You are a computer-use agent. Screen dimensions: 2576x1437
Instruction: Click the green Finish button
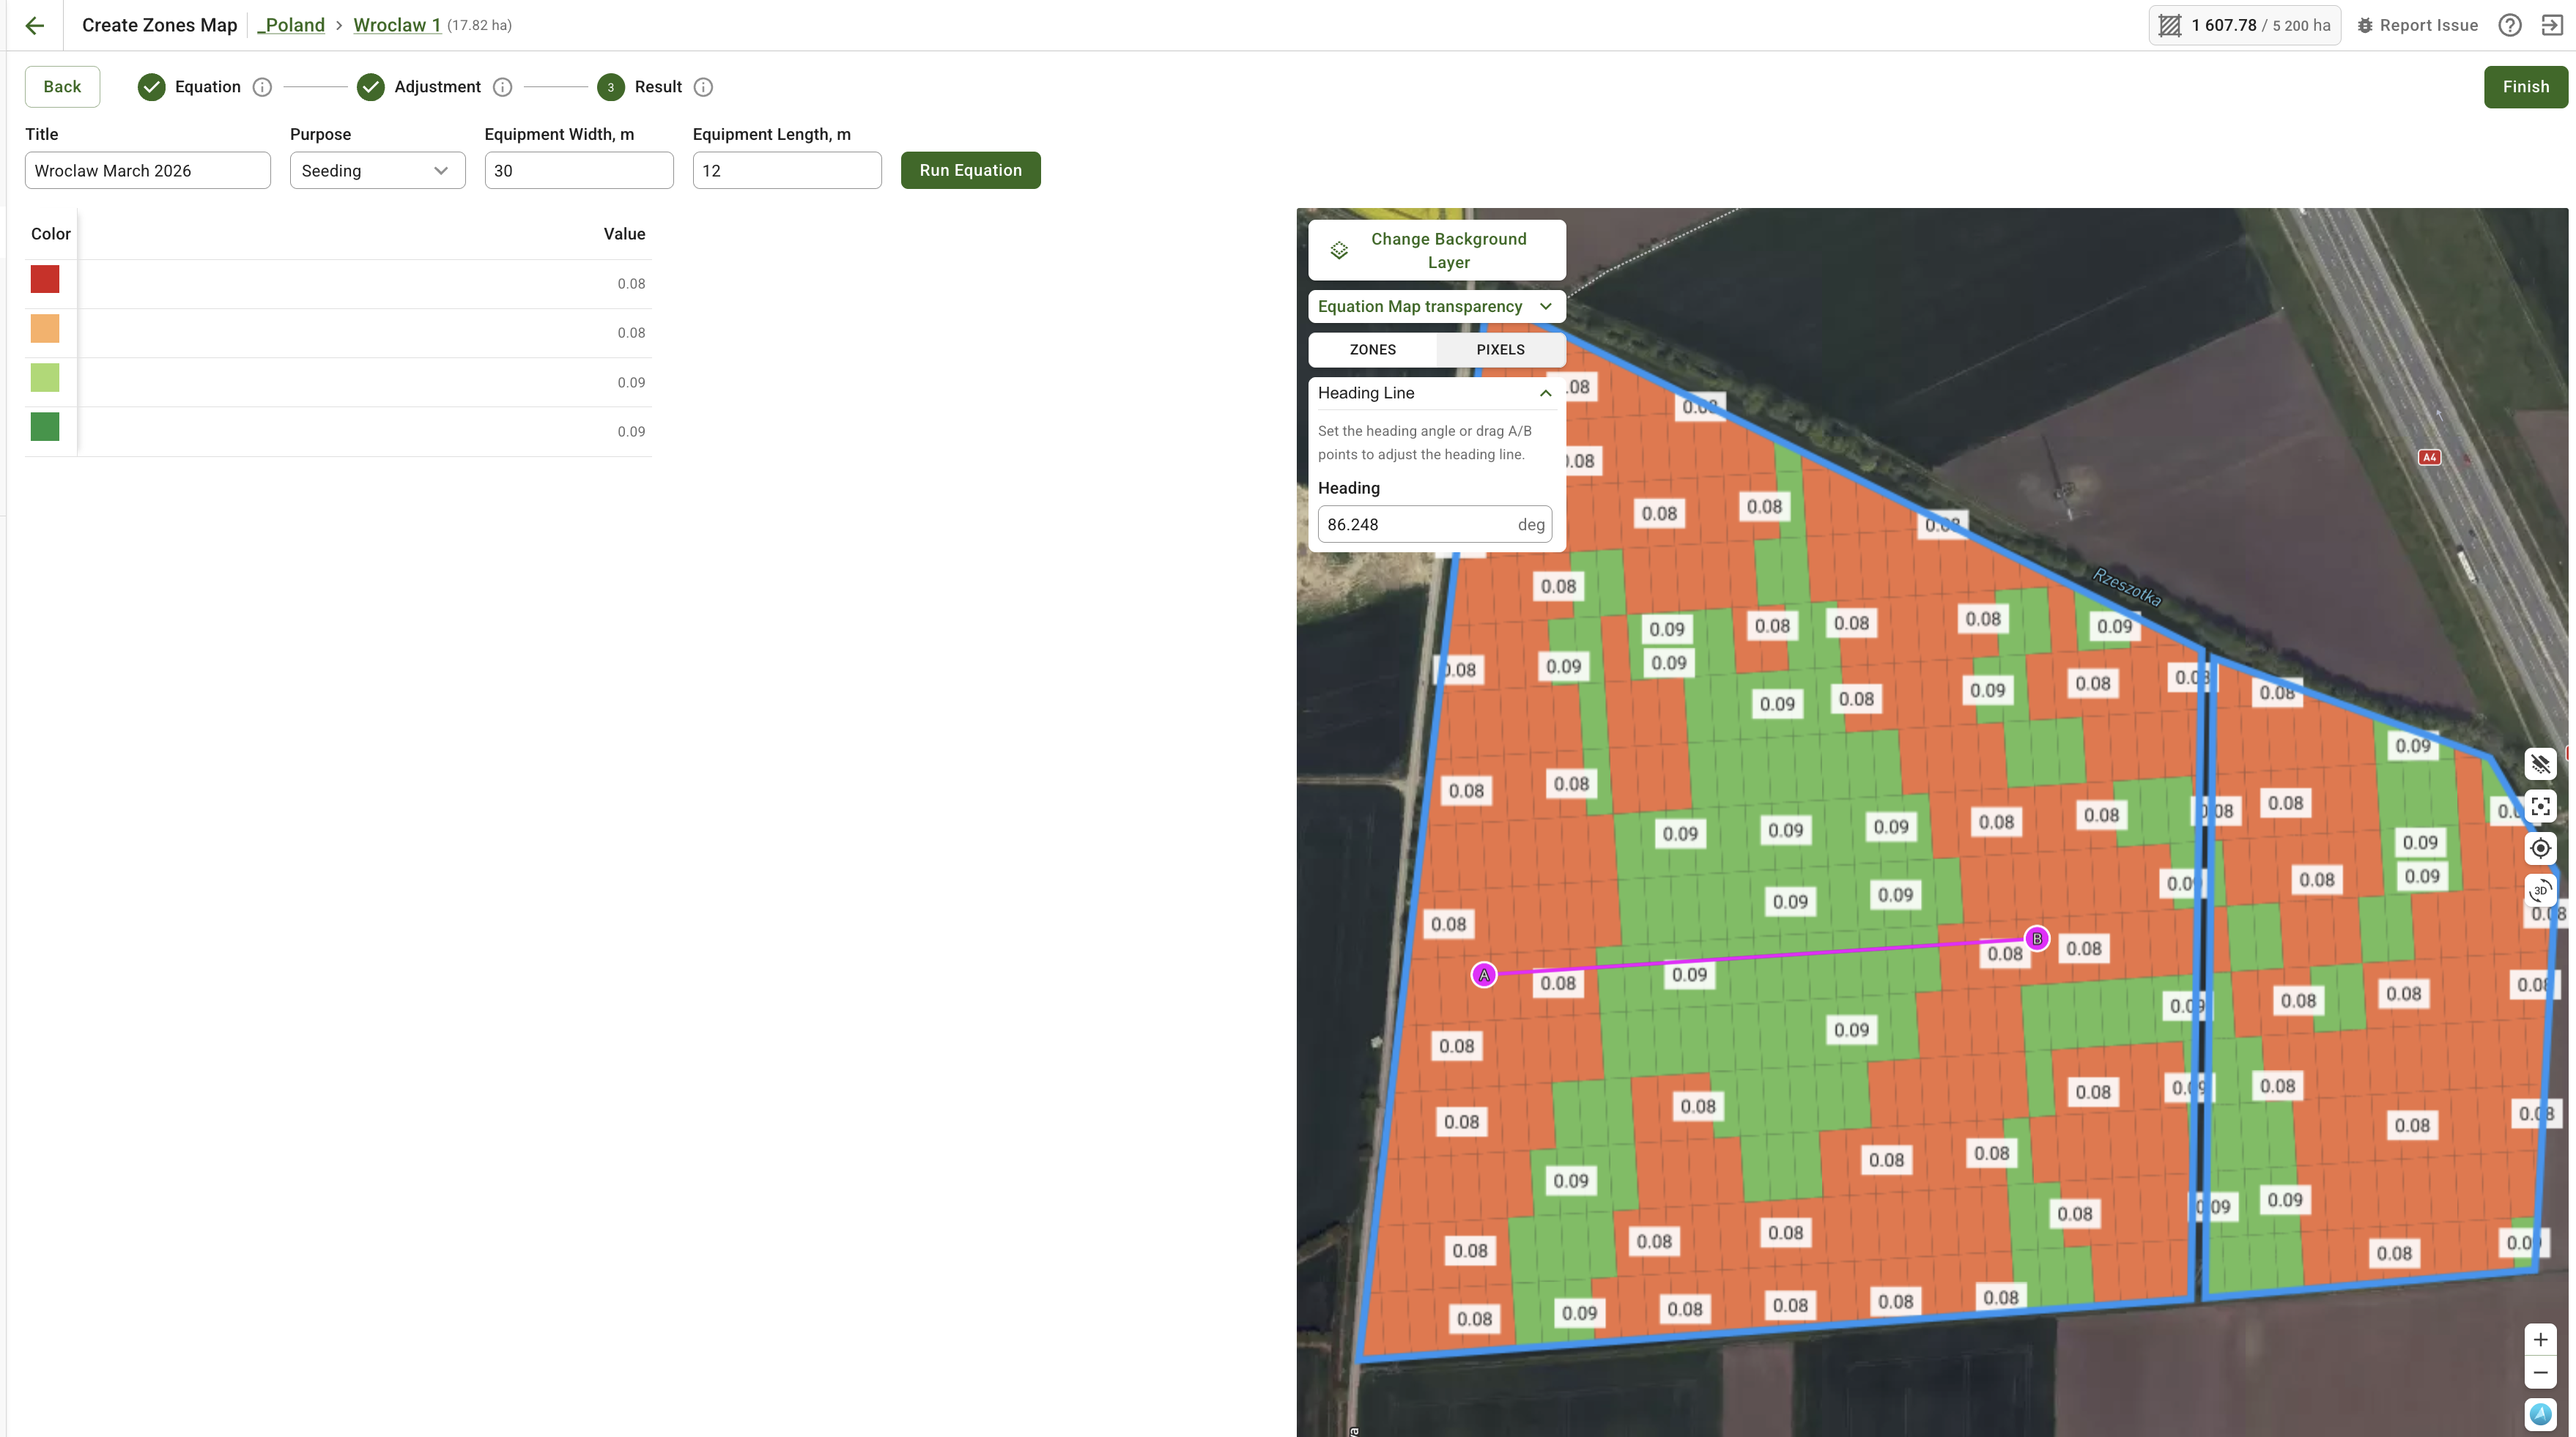tap(2525, 87)
